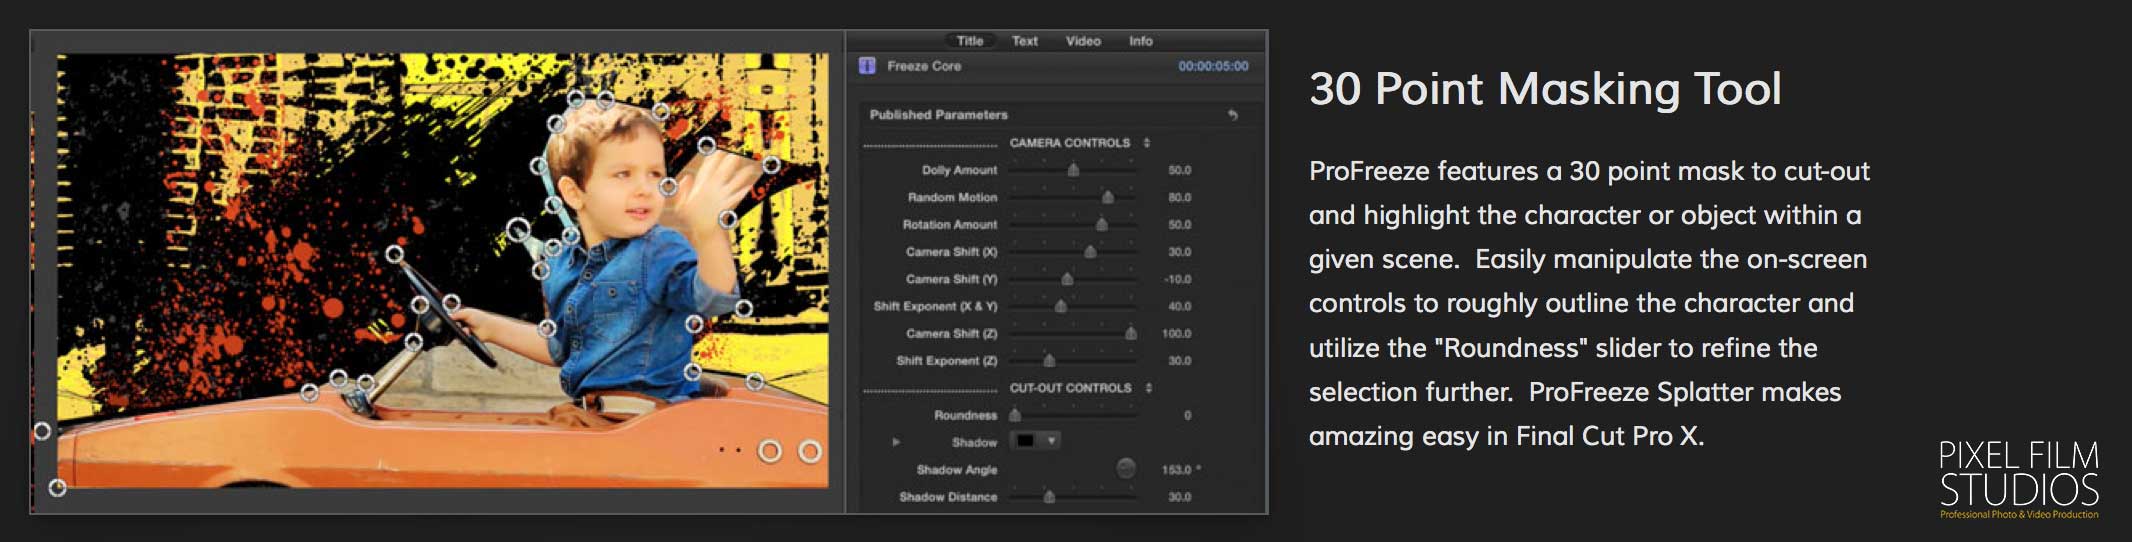Click the CUT-OUT CONTROLS label

1070,388
